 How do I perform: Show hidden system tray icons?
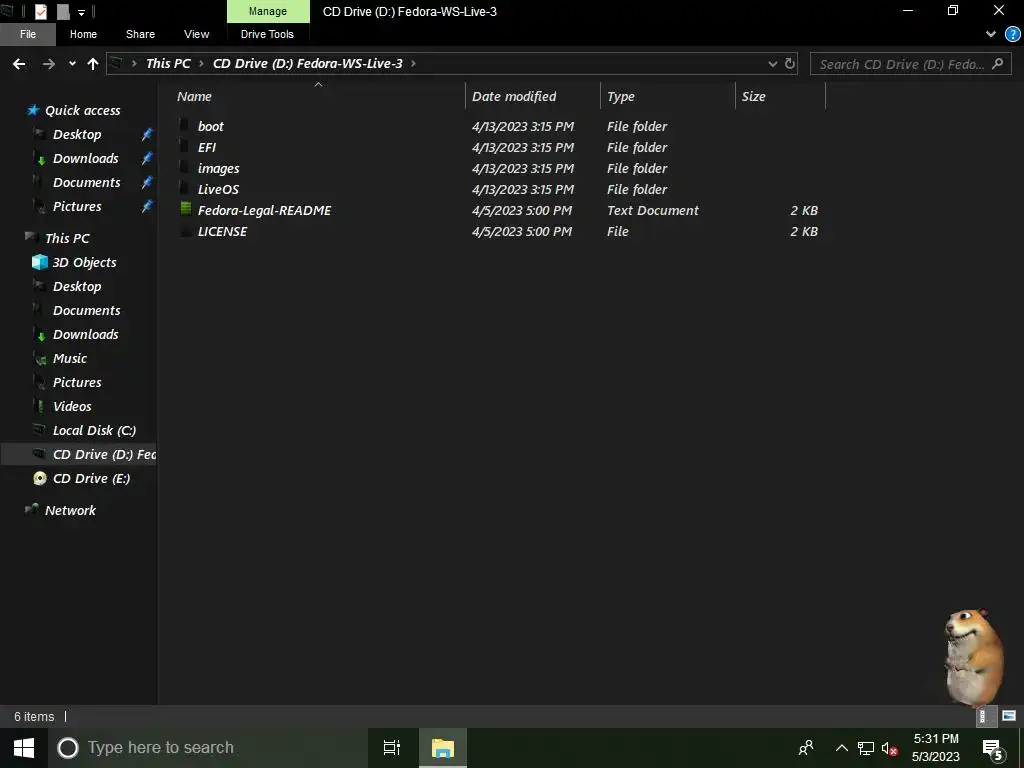point(842,748)
